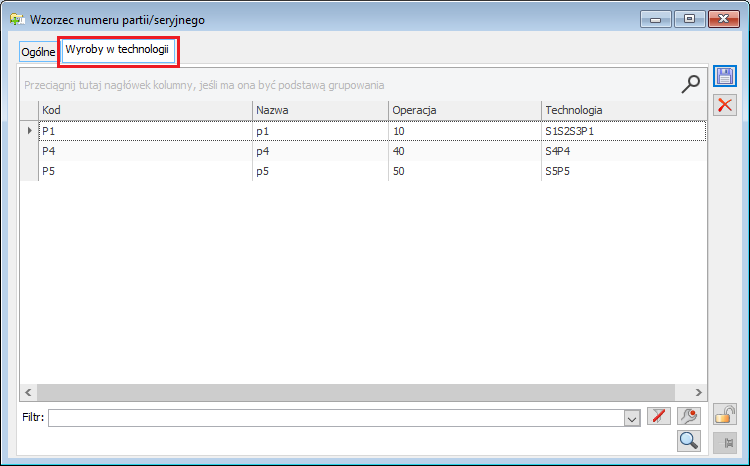
Task: Clear filter with the crossed funnel icon
Action: 659,416
